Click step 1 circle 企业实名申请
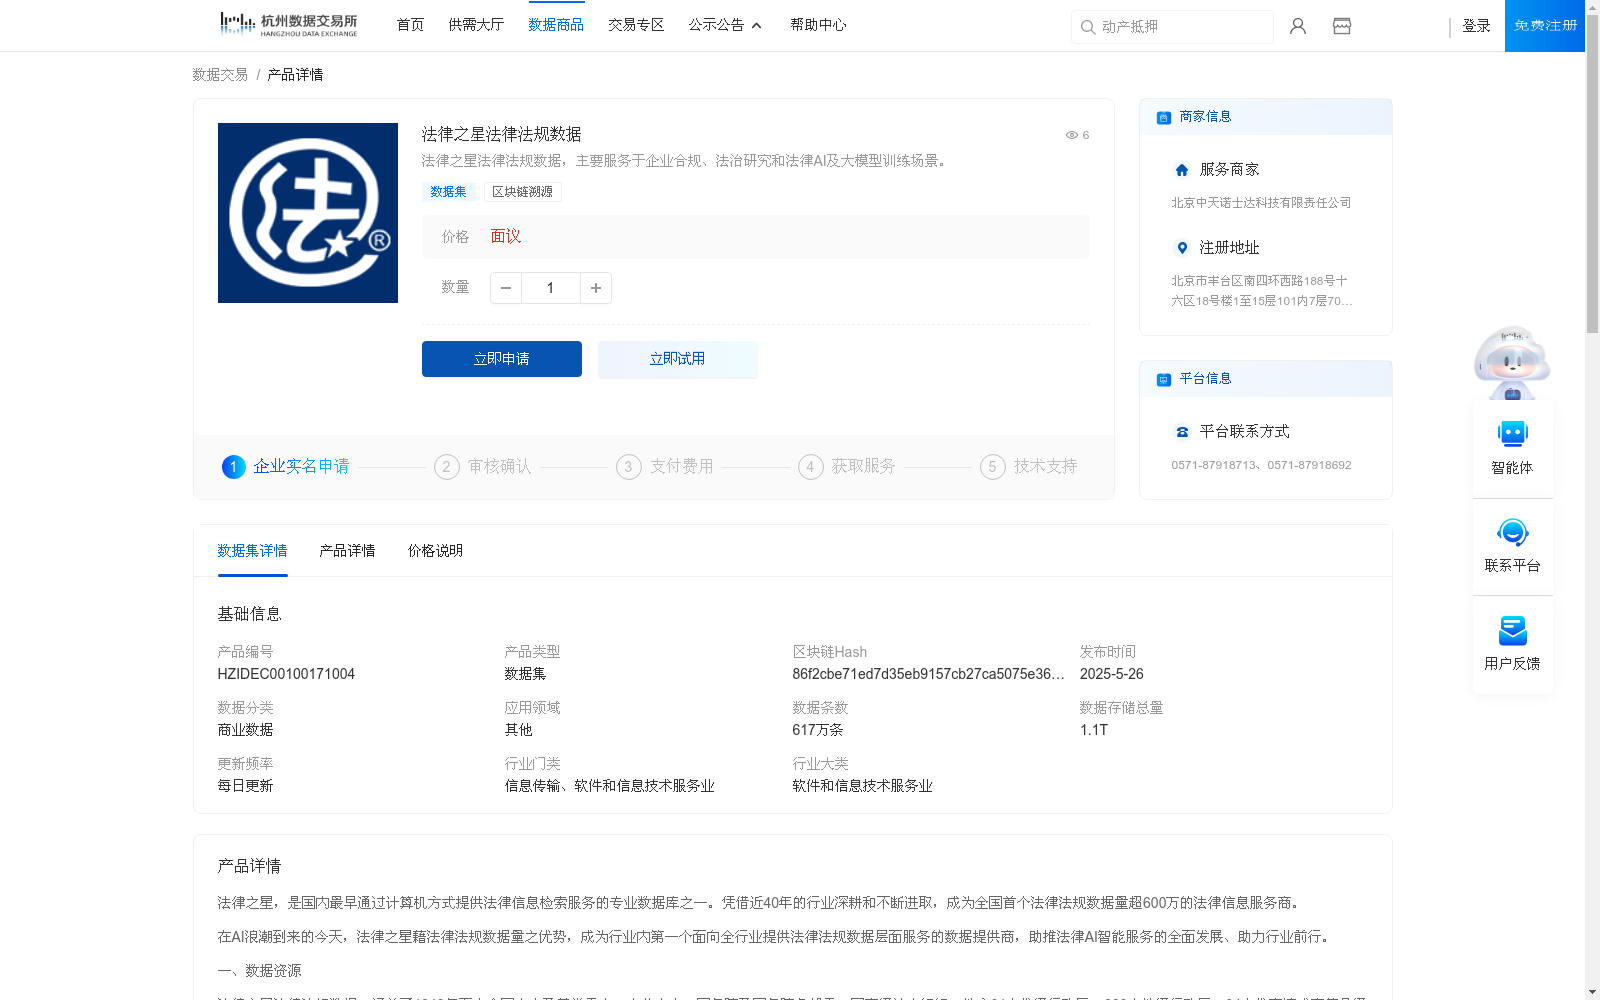 [x=233, y=467]
